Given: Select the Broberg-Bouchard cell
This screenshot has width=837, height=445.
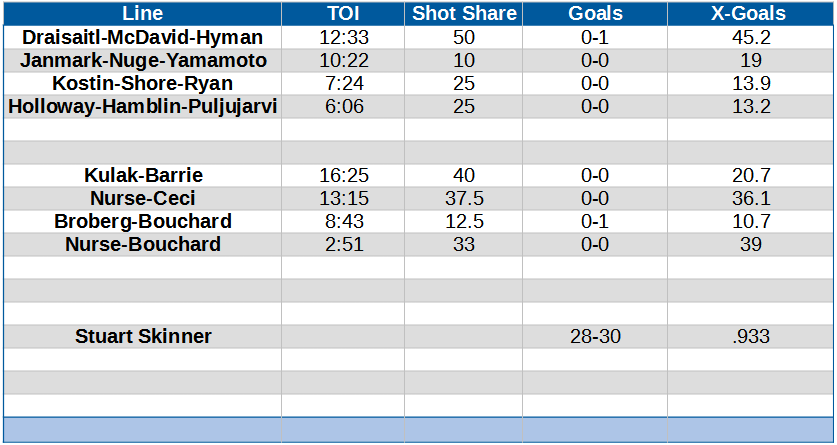Looking at the screenshot, I should click(143, 221).
